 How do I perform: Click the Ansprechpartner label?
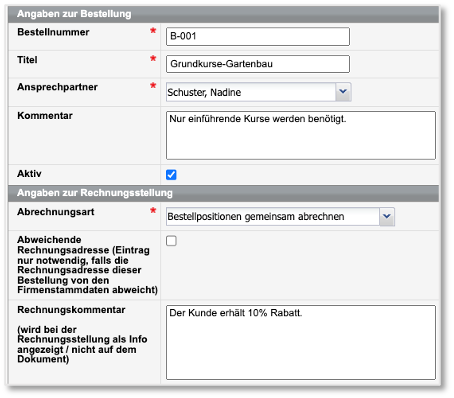point(57,87)
